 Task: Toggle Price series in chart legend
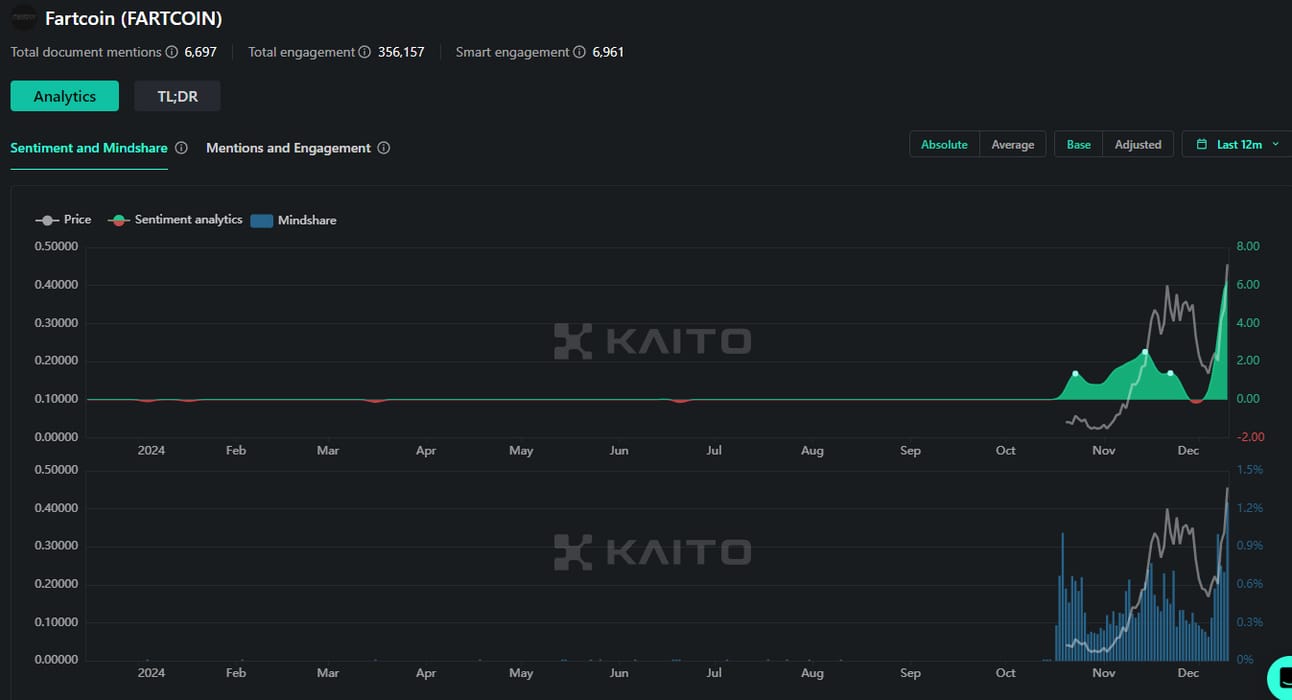pos(63,220)
